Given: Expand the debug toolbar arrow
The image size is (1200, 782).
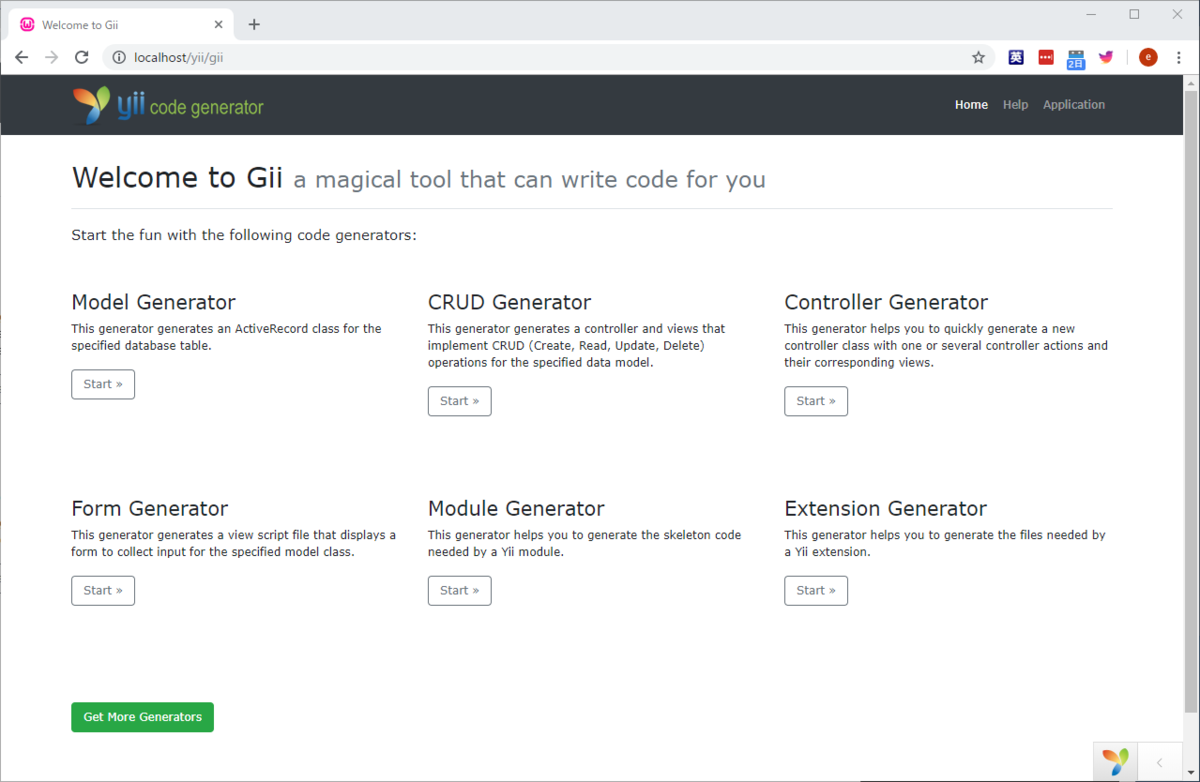Looking at the screenshot, I should point(1160,762).
